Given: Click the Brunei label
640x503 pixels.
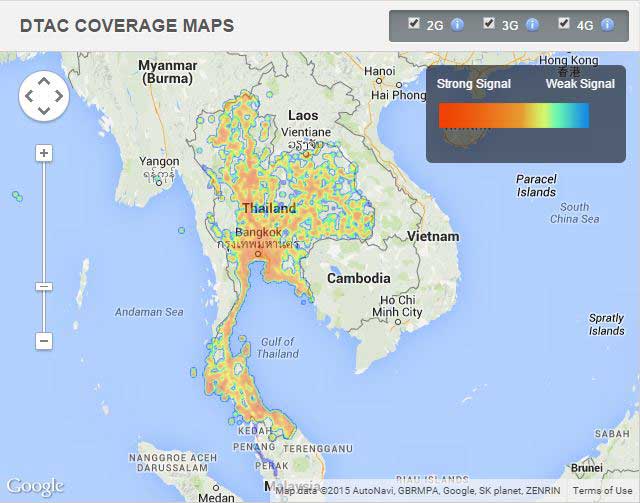Looking at the screenshot, I should (587, 468).
